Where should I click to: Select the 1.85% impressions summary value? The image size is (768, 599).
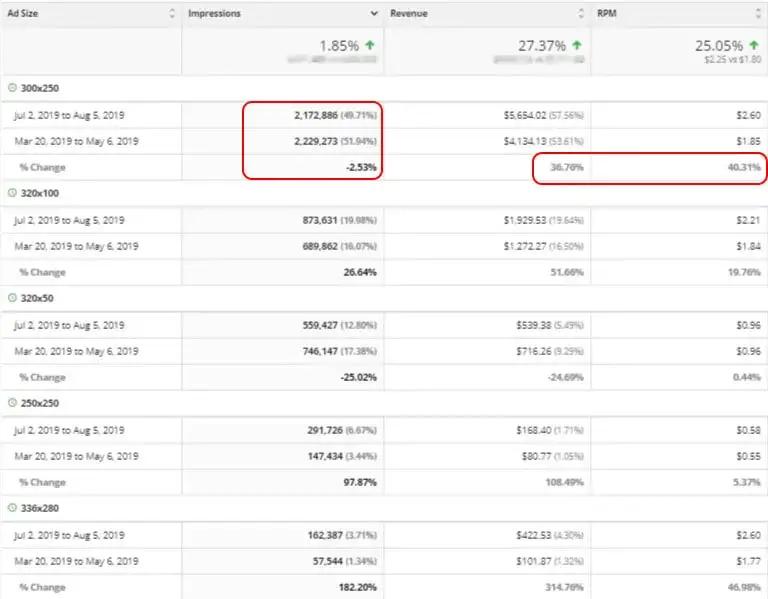(339, 46)
